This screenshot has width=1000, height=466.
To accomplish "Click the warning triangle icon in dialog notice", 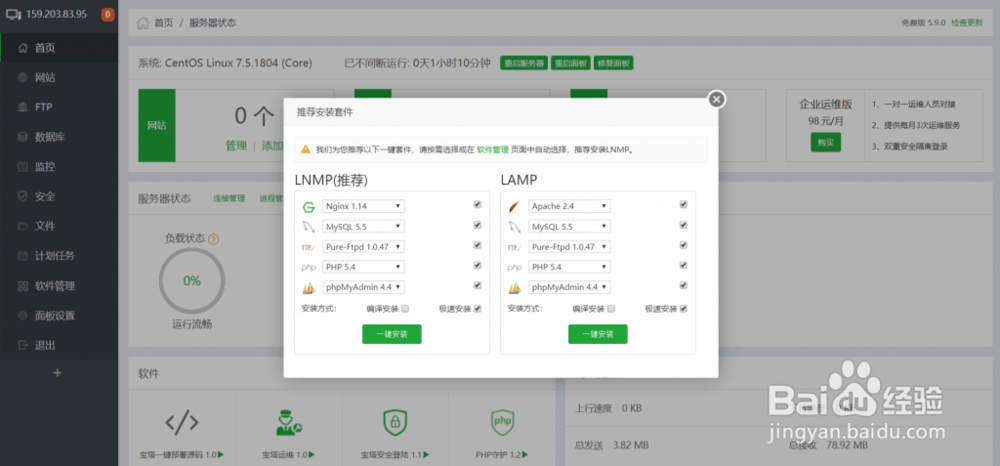I will [x=305, y=150].
